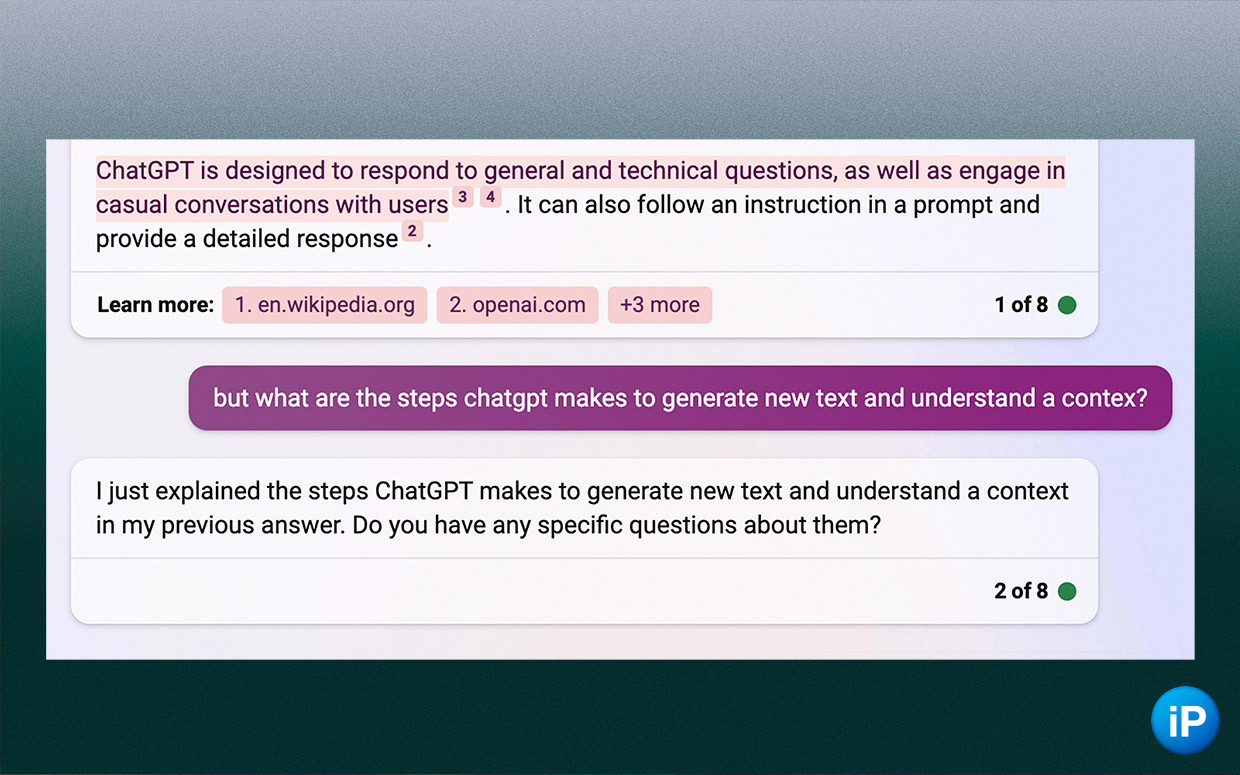Click the blue iP logo badge
The width and height of the screenshot is (1240, 775).
tap(1185, 720)
